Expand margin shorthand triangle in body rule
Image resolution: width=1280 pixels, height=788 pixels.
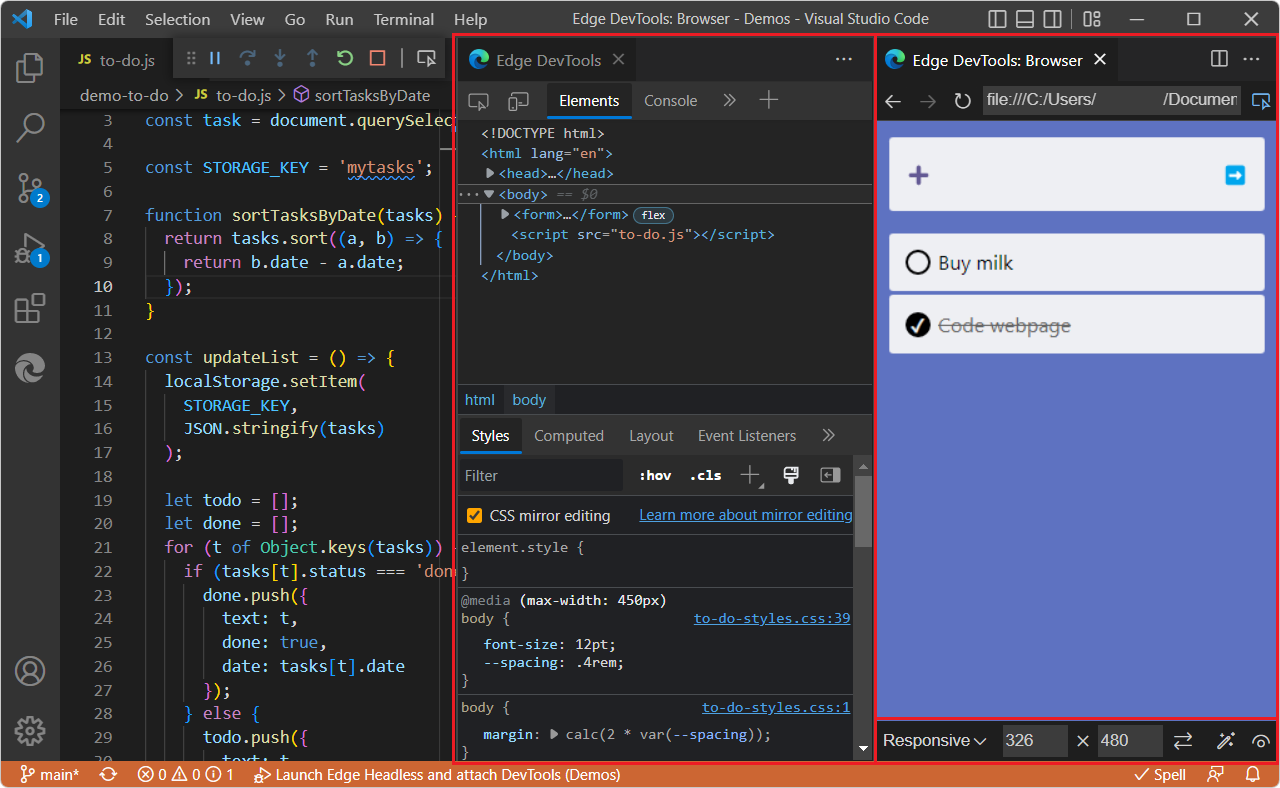tap(554, 734)
